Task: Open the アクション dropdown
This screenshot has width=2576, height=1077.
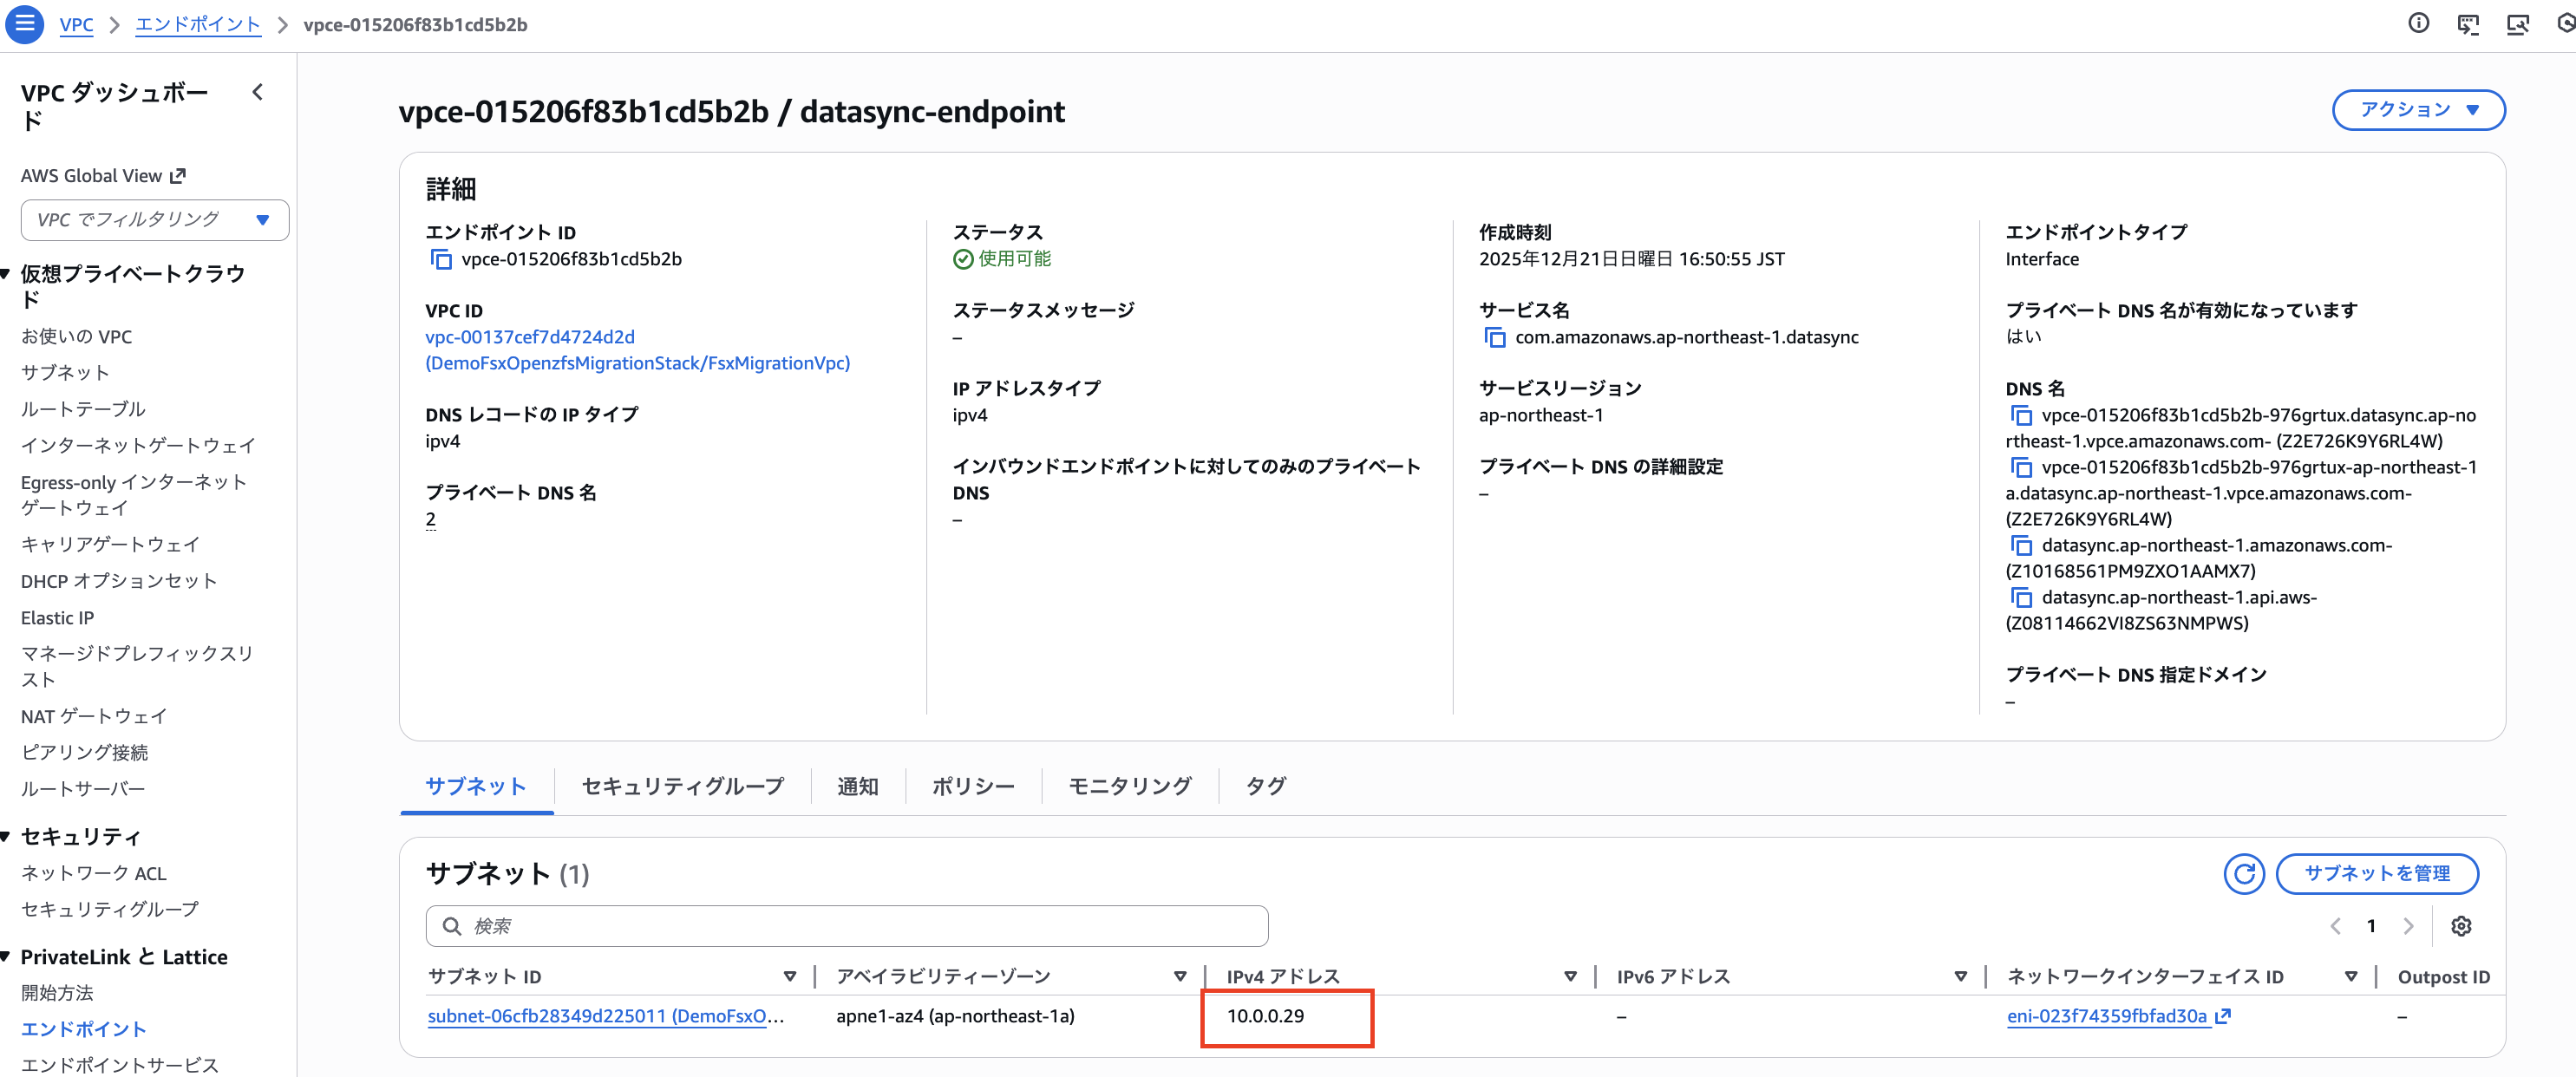Action: click(x=2418, y=110)
